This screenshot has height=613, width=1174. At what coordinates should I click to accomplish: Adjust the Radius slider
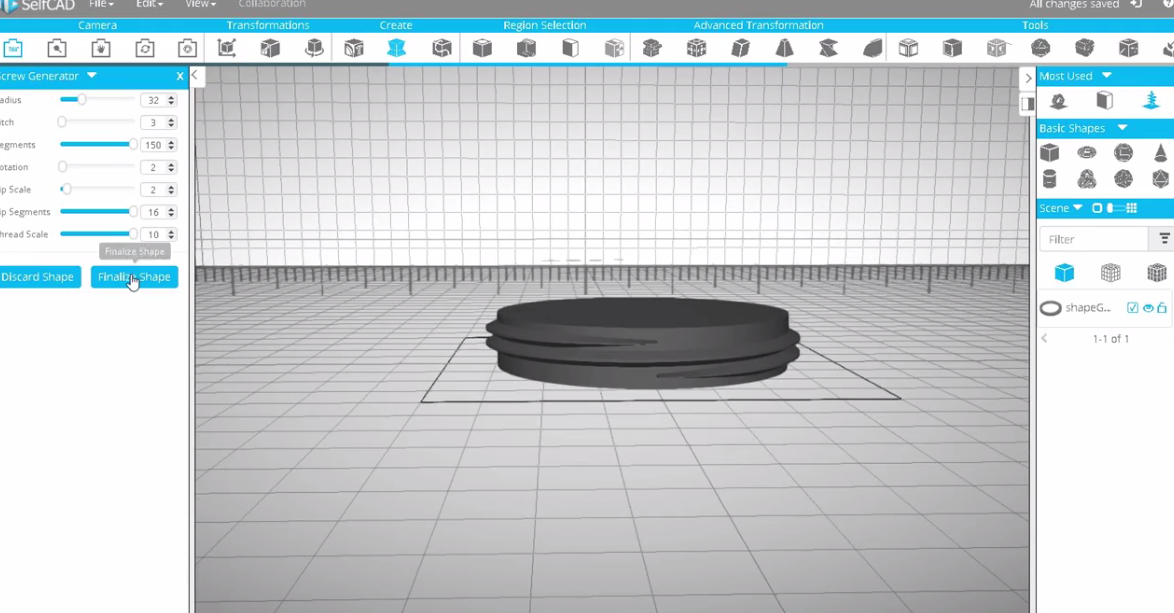98,100
